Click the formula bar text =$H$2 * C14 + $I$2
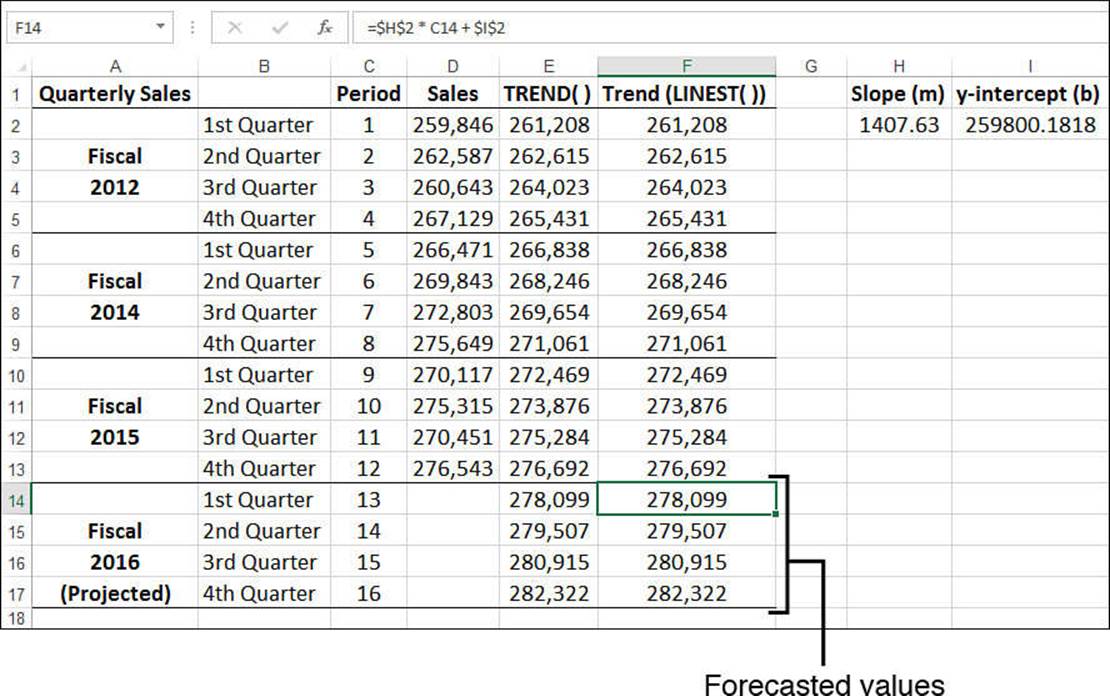The height and width of the screenshot is (696, 1110). pos(436,28)
